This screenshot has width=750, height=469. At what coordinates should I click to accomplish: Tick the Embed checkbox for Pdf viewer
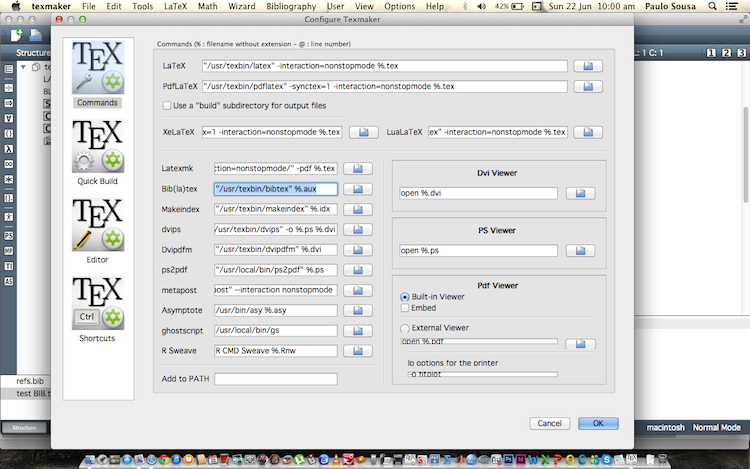tap(405, 308)
